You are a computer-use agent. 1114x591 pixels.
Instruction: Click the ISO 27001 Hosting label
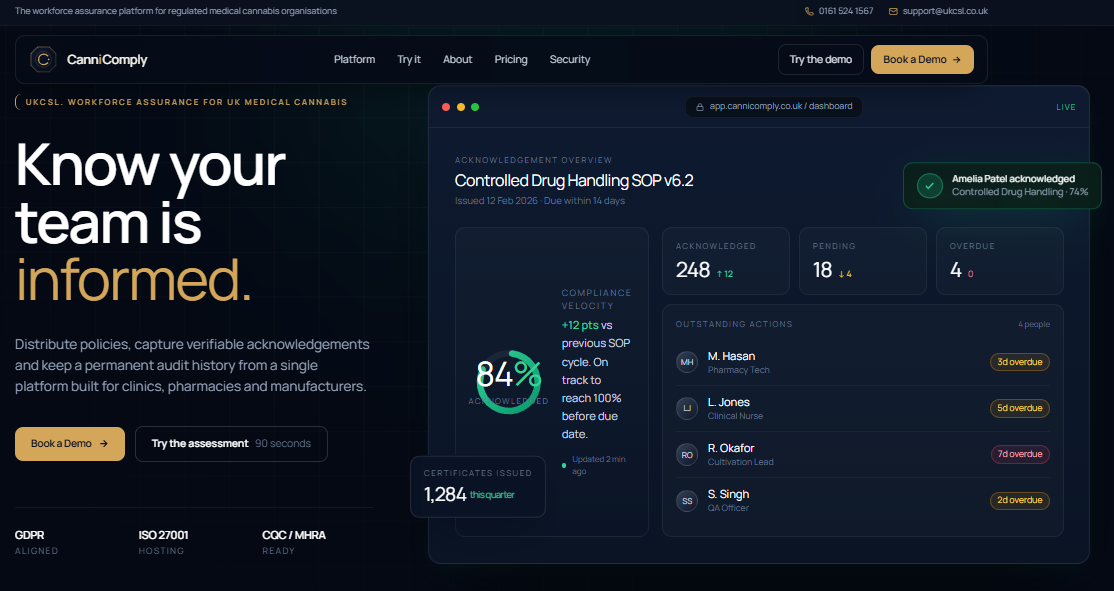tap(163, 543)
